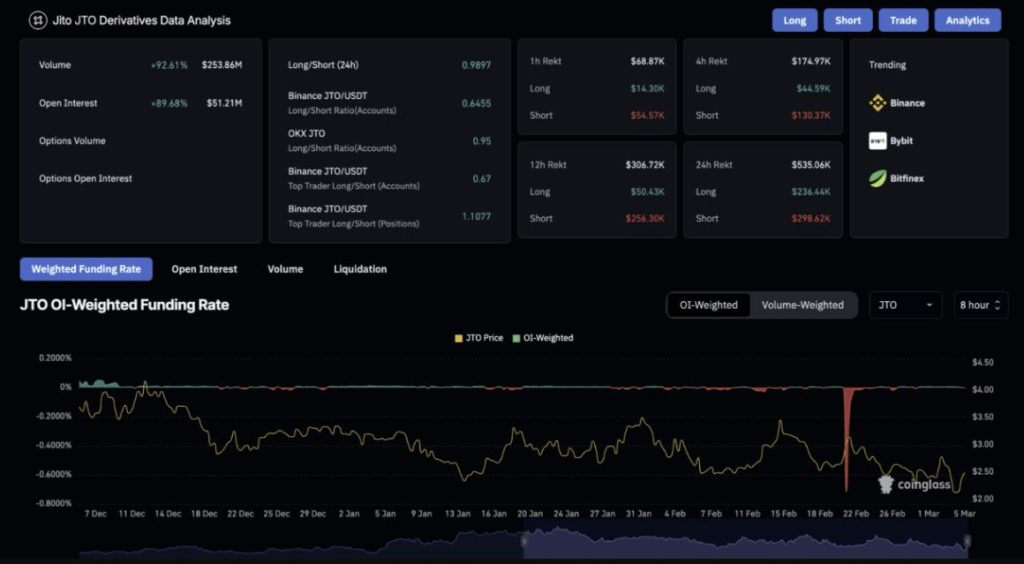Click the Short button
The height and width of the screenshot is (564, 1024).
click(848, 20)
